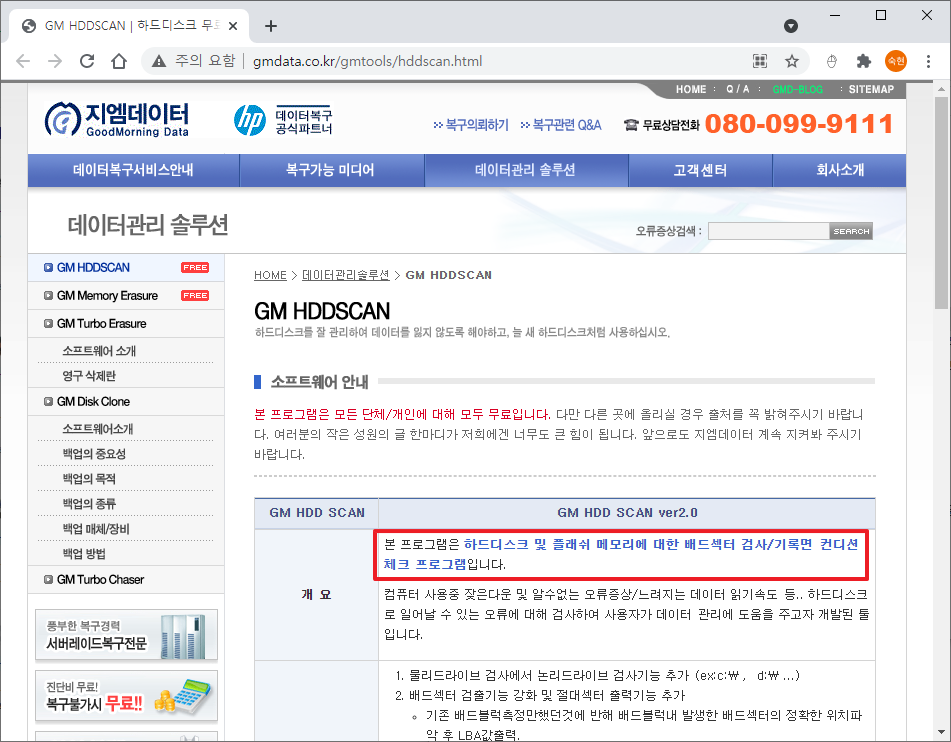Viewport: 951px width, 742px height.
Task: Click the mouse extension icon
Action: (x=832, y=61)
